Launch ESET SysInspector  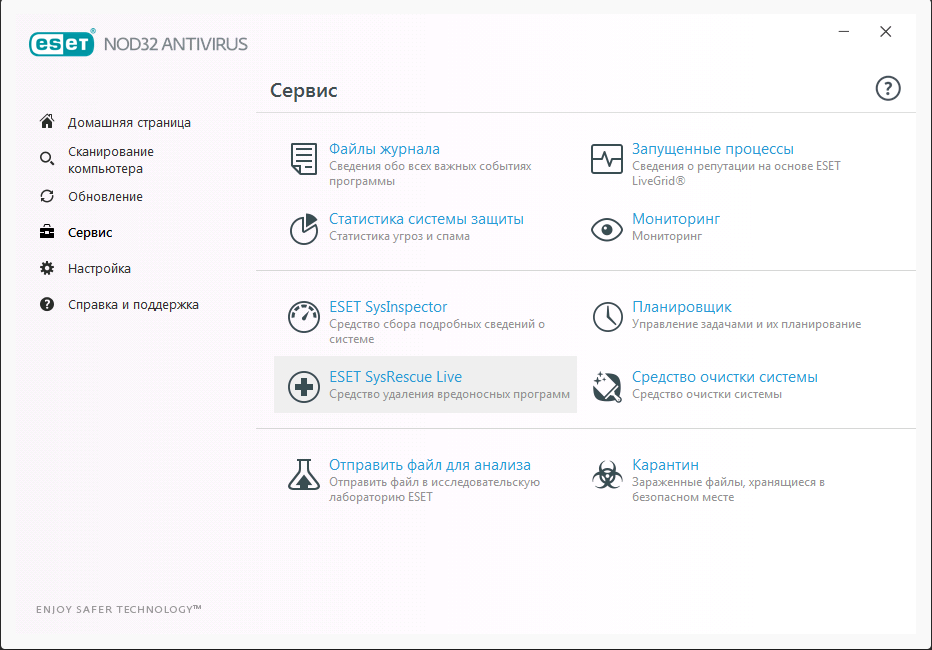388,307
